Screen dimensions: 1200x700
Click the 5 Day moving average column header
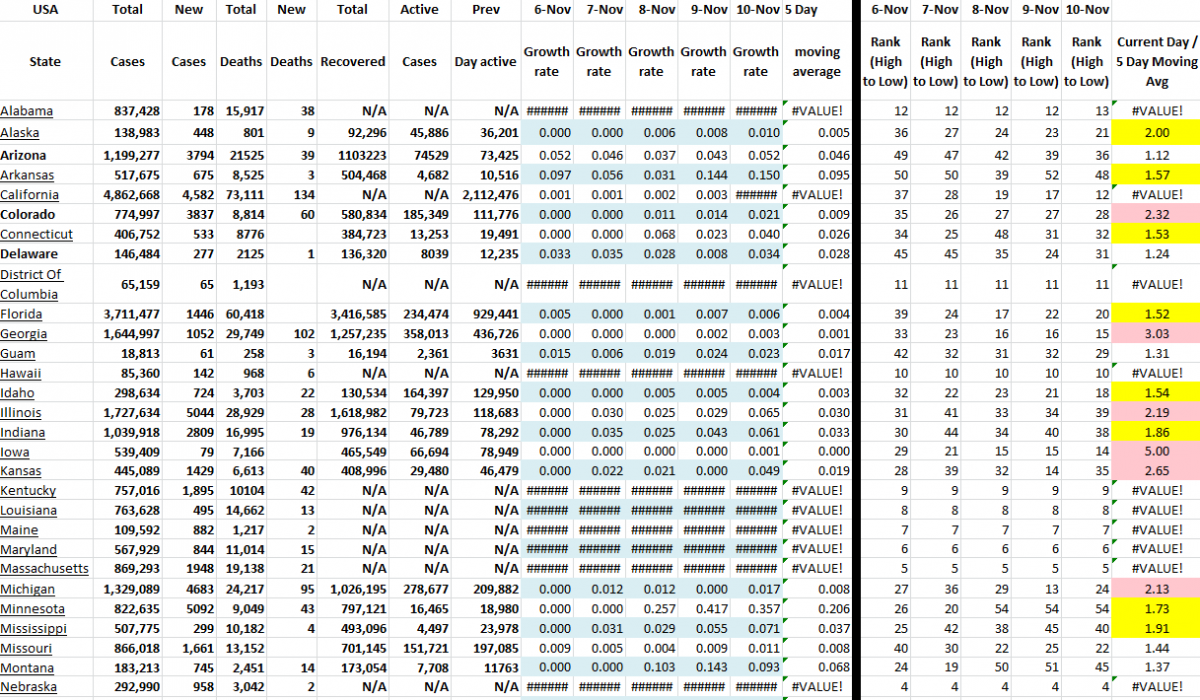coord(816,60)
